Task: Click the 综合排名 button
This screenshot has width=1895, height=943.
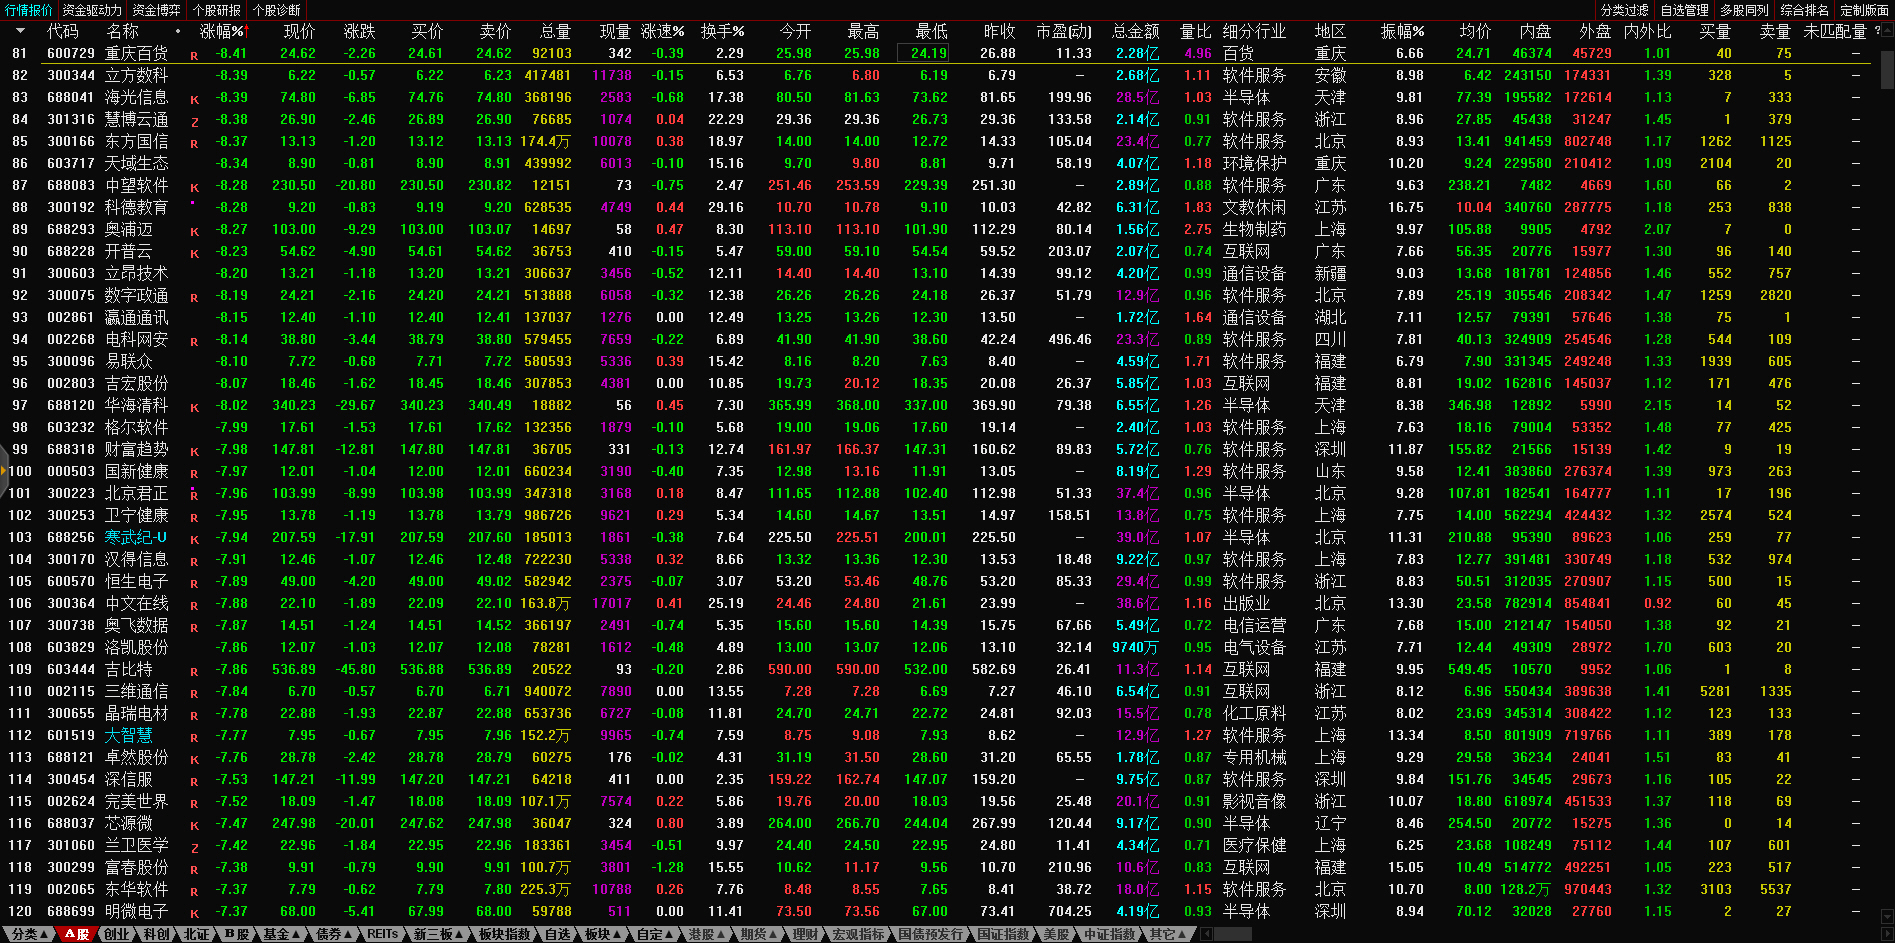Action: pos(1804,10)
